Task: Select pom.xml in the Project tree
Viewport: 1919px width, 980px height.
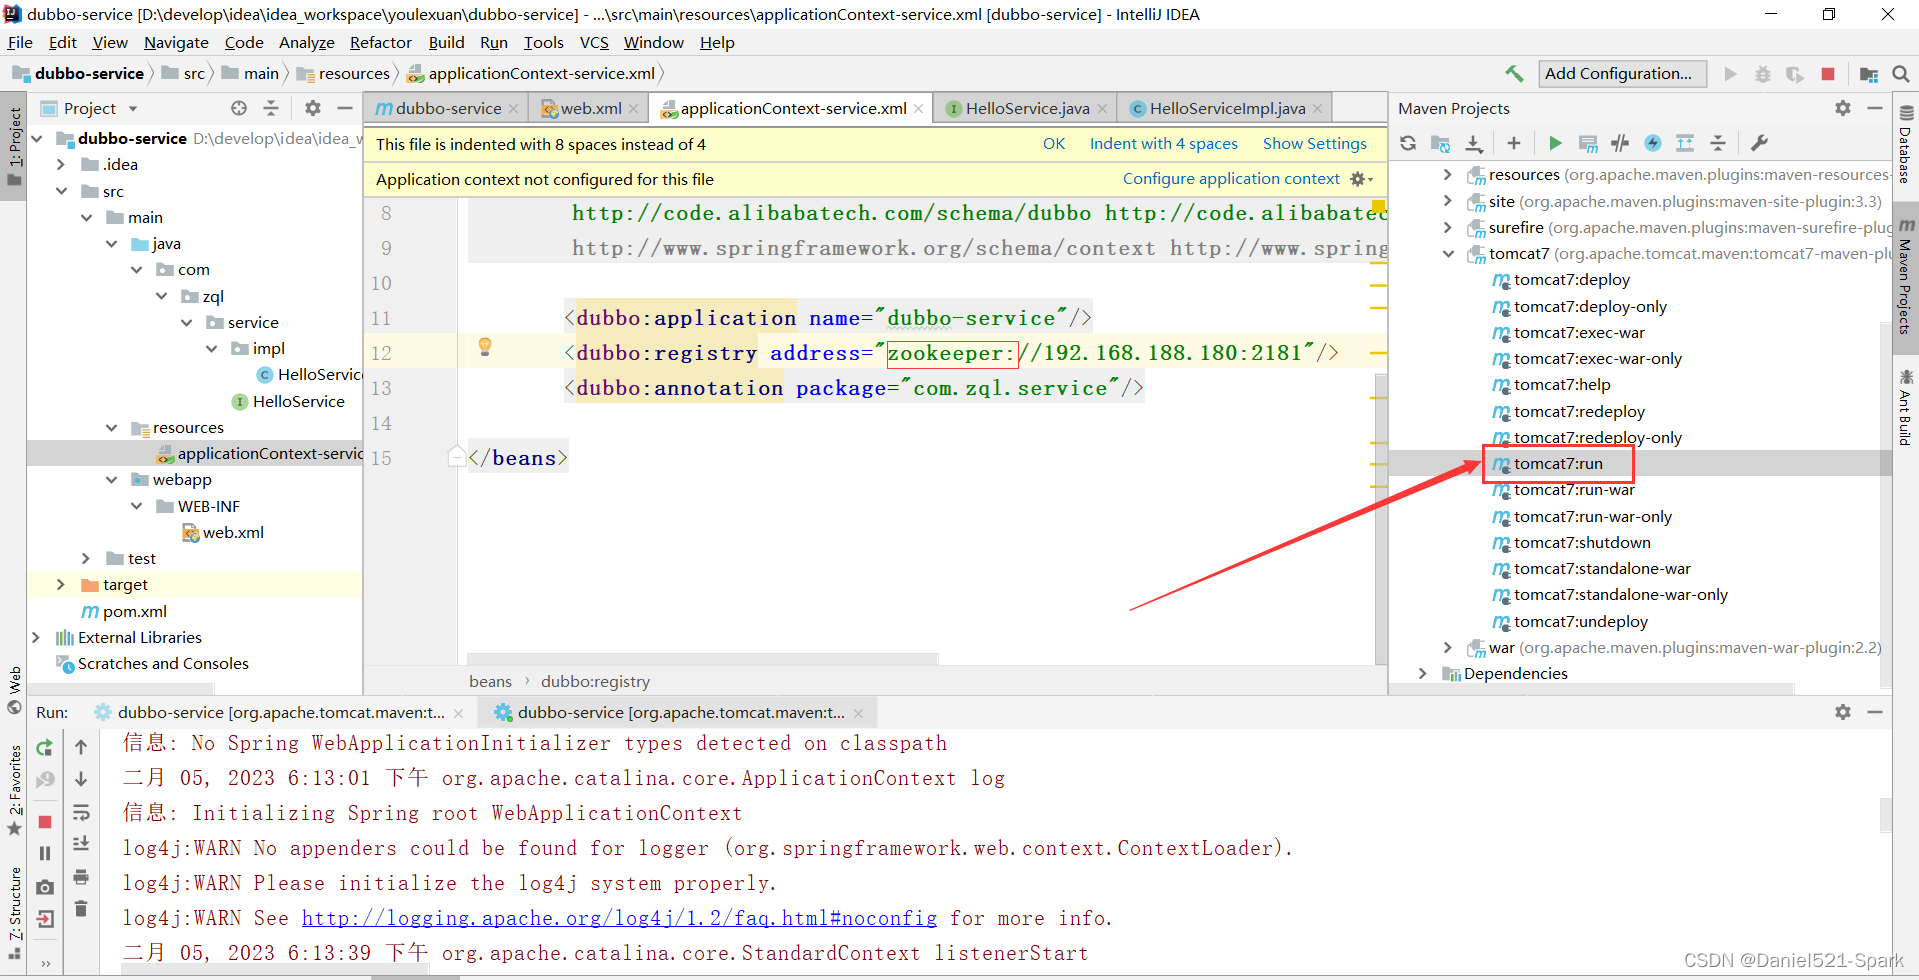Action: 134,611
